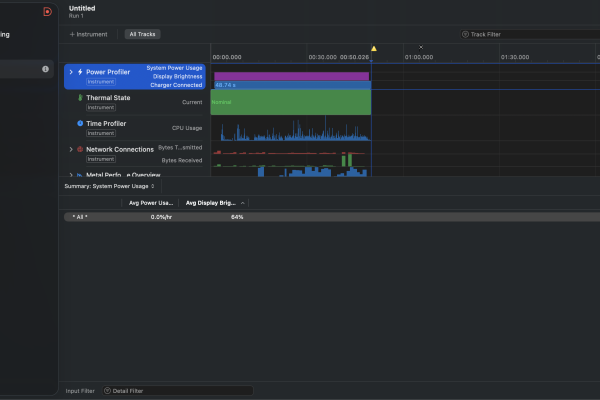Screen dimensions: 600x400
Task: Click the info icon in the sidebar
Action: point(45,69)
